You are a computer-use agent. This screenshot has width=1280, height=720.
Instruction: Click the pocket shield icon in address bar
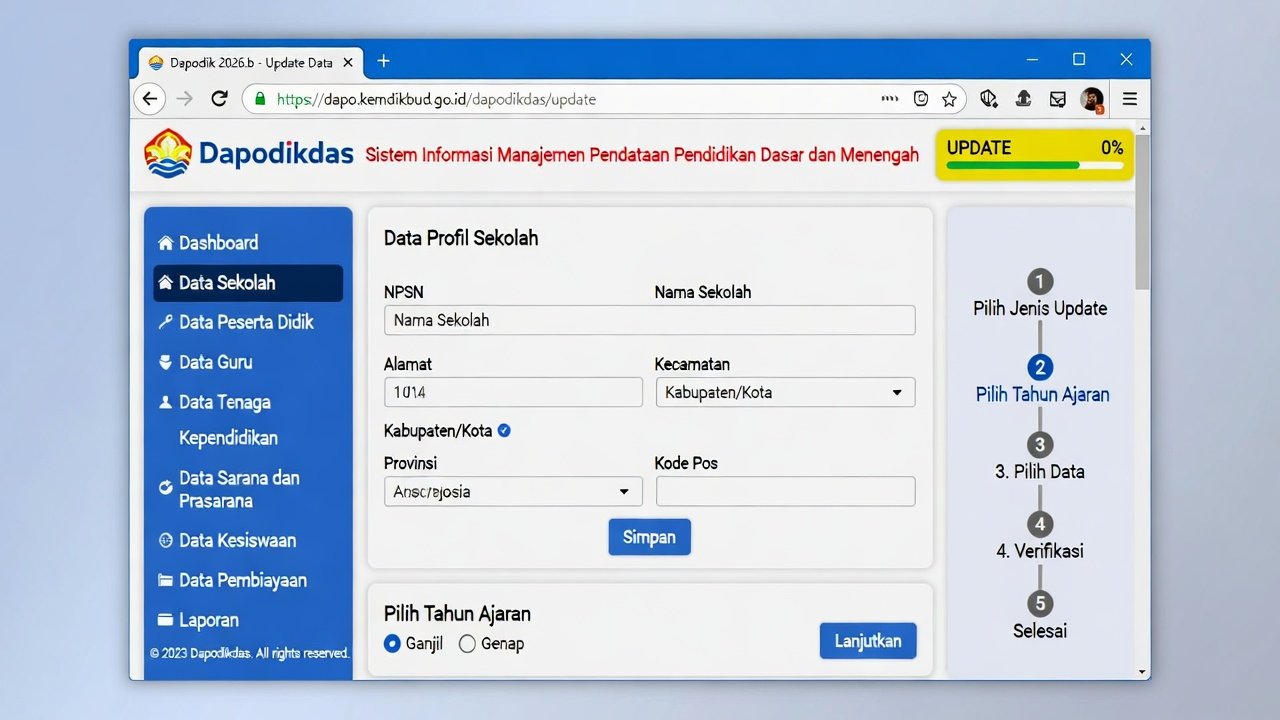tap(921, 99)
